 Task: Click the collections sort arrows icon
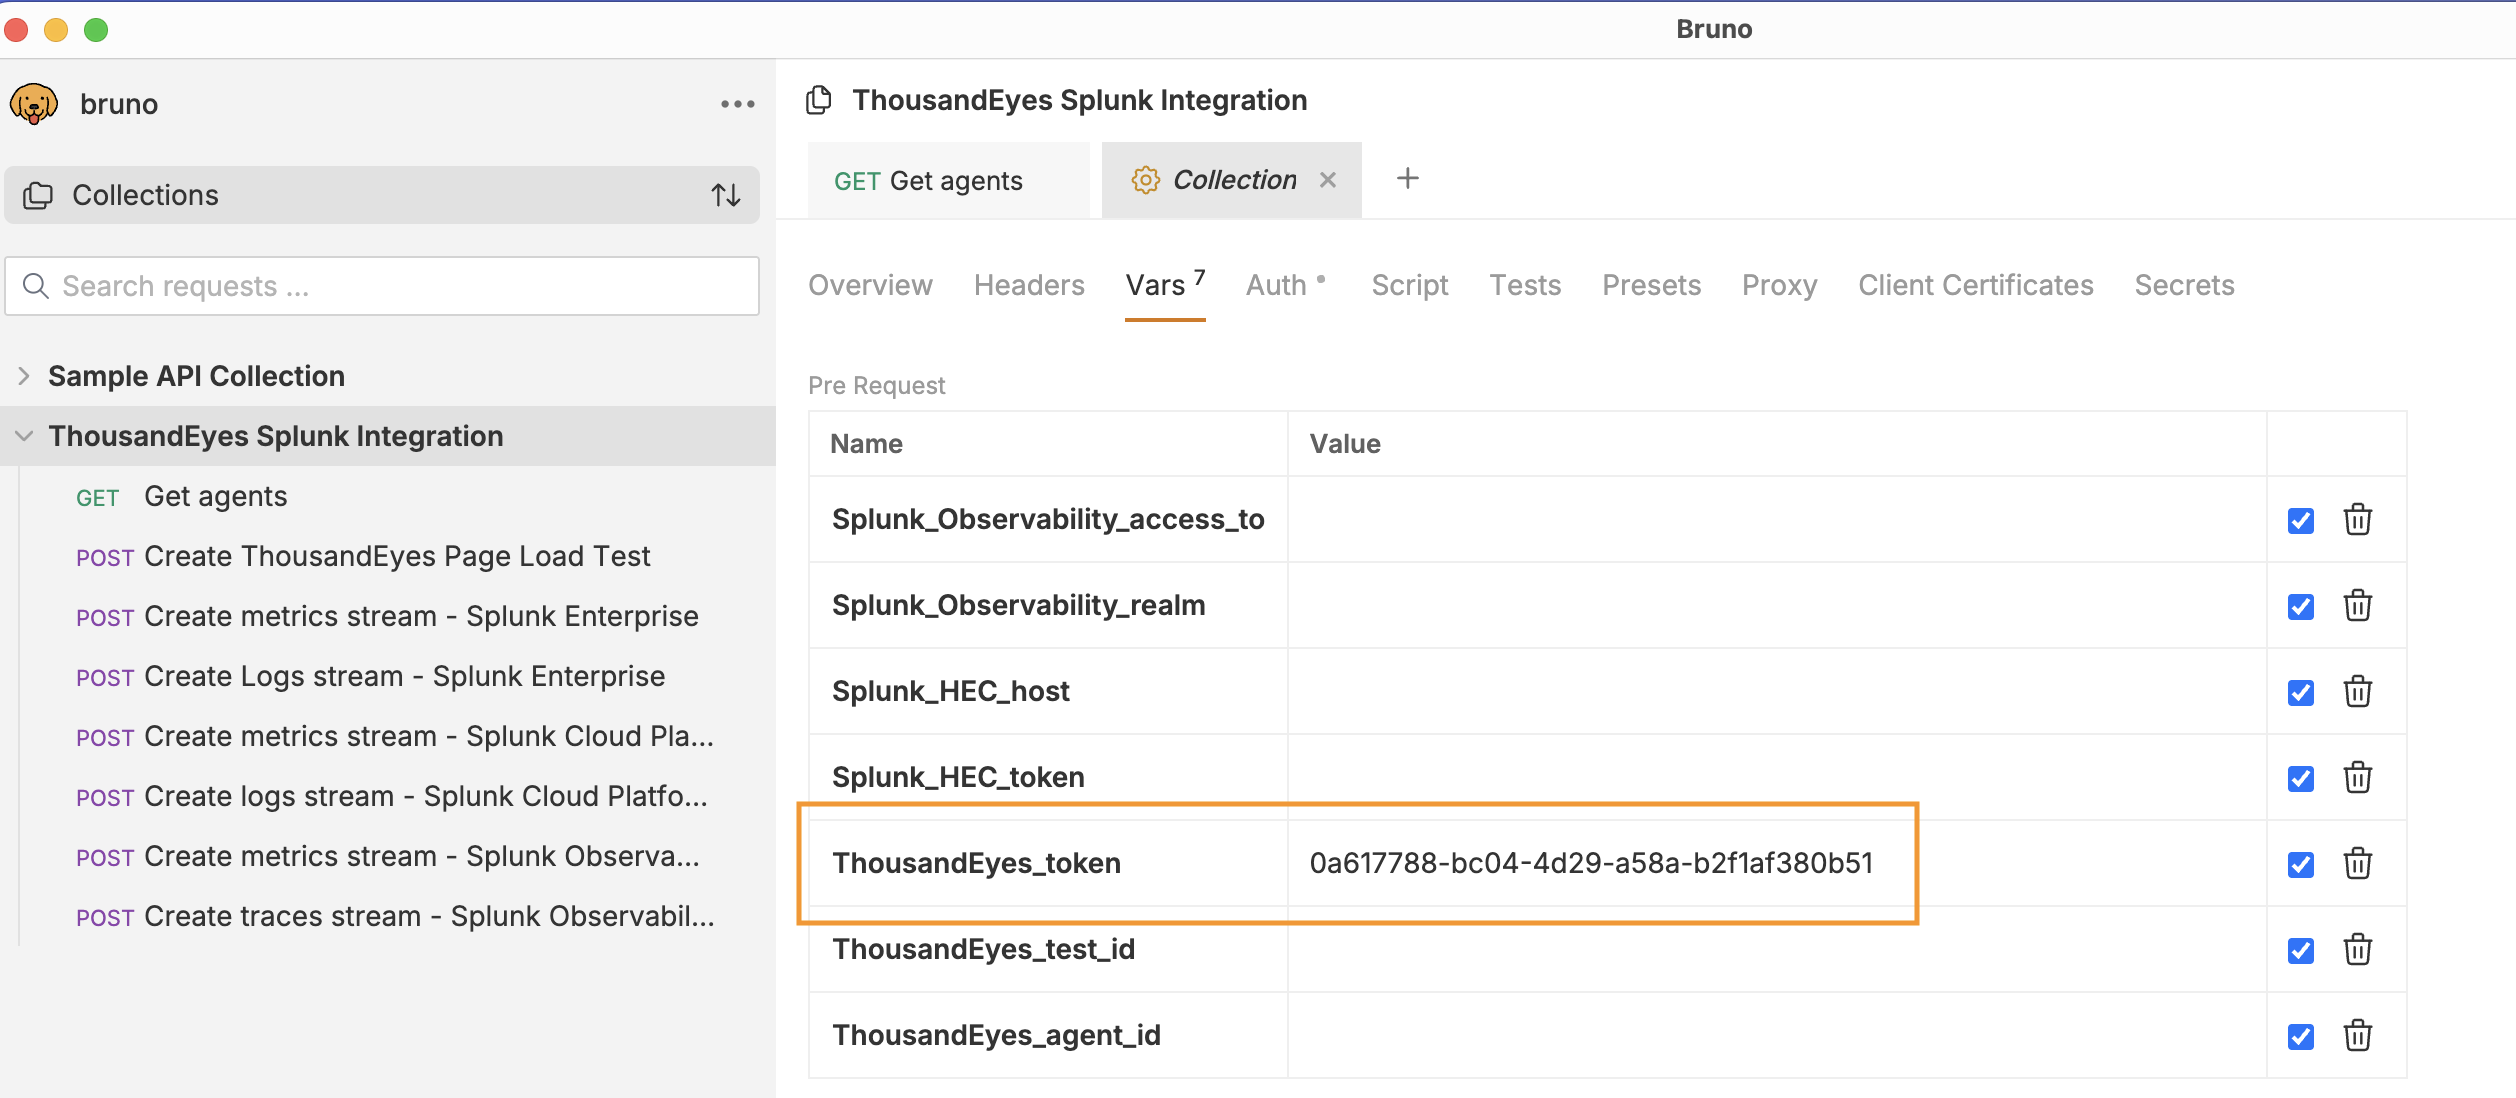click(x=726, y=195)
